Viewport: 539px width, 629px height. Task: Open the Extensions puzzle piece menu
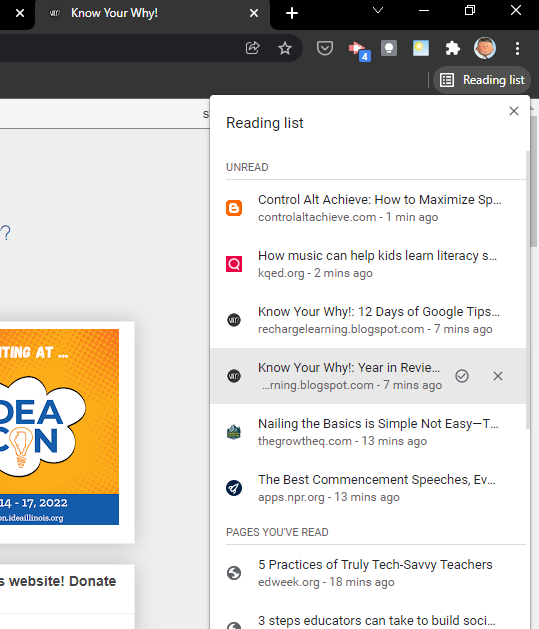tap(453, 48)
